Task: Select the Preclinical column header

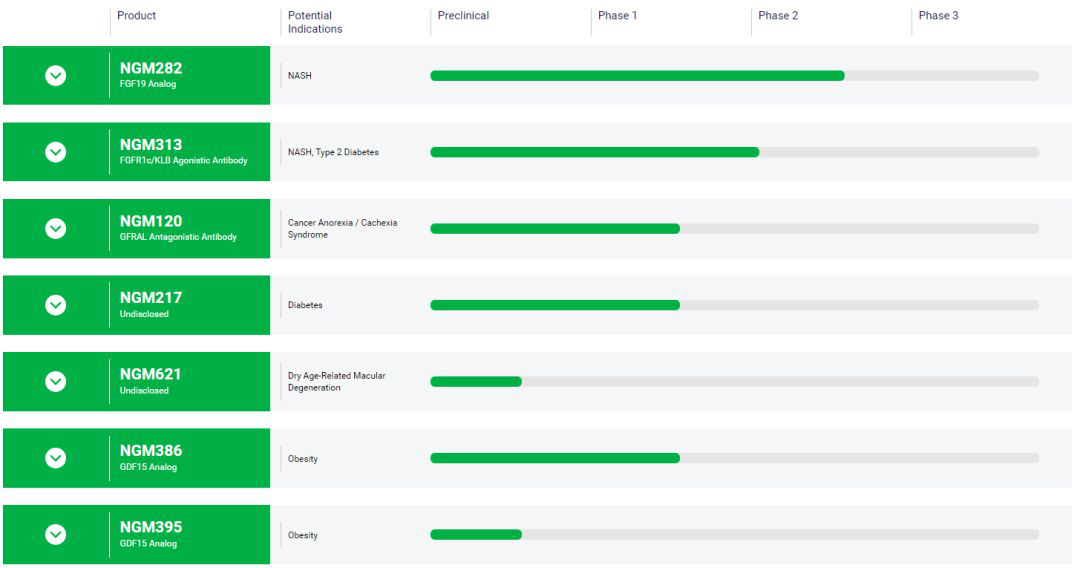Action: (x=463, y=15)
